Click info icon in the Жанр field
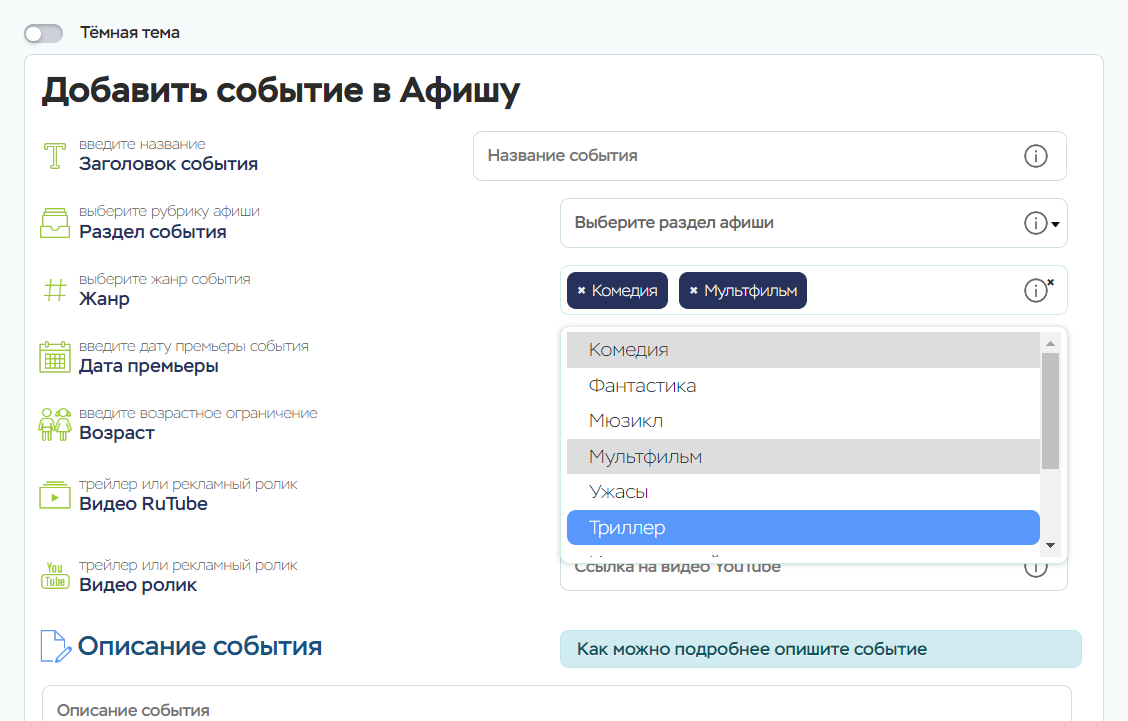This screenshot has height=721, width=1128. click(x=1035, y=291)
